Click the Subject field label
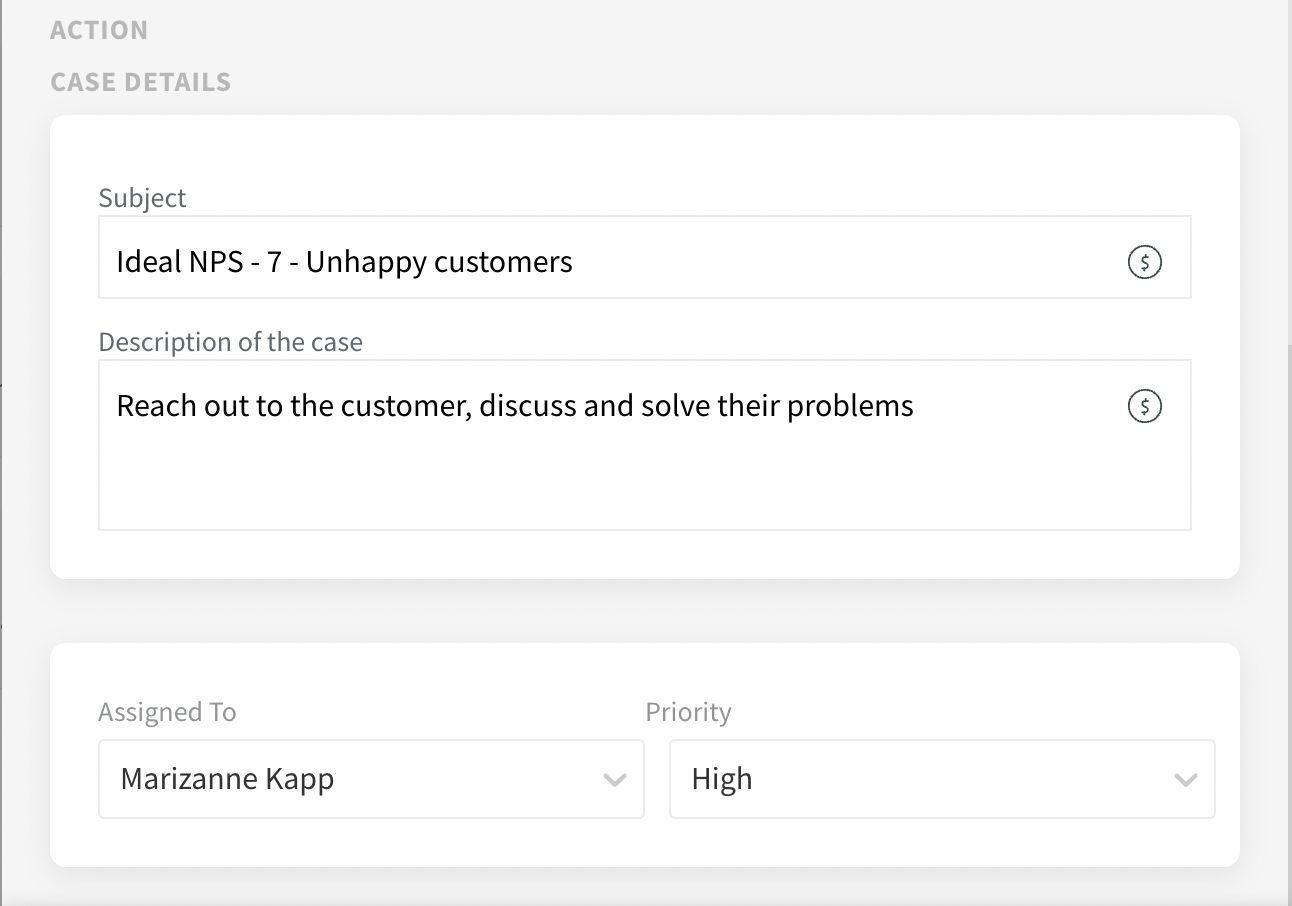The width and height of the screenshot is (1292, 906). click(x=142, y=198)
